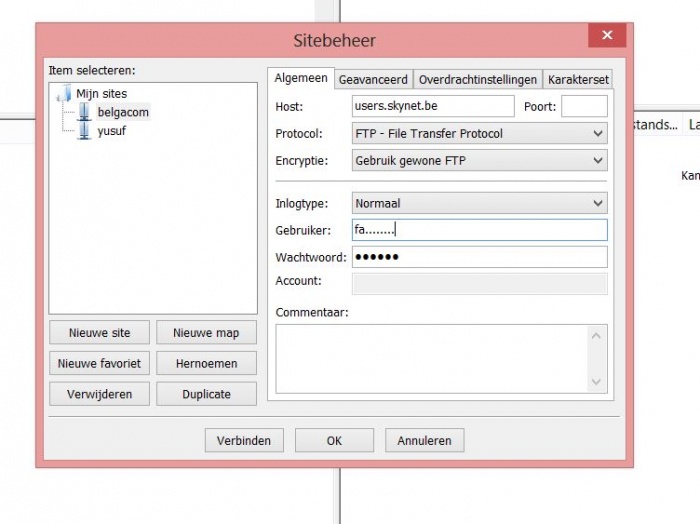The width and height of the screenshot is (700, 524).
Task: Switch to the Algemeen tab
Action: [301, 78]
